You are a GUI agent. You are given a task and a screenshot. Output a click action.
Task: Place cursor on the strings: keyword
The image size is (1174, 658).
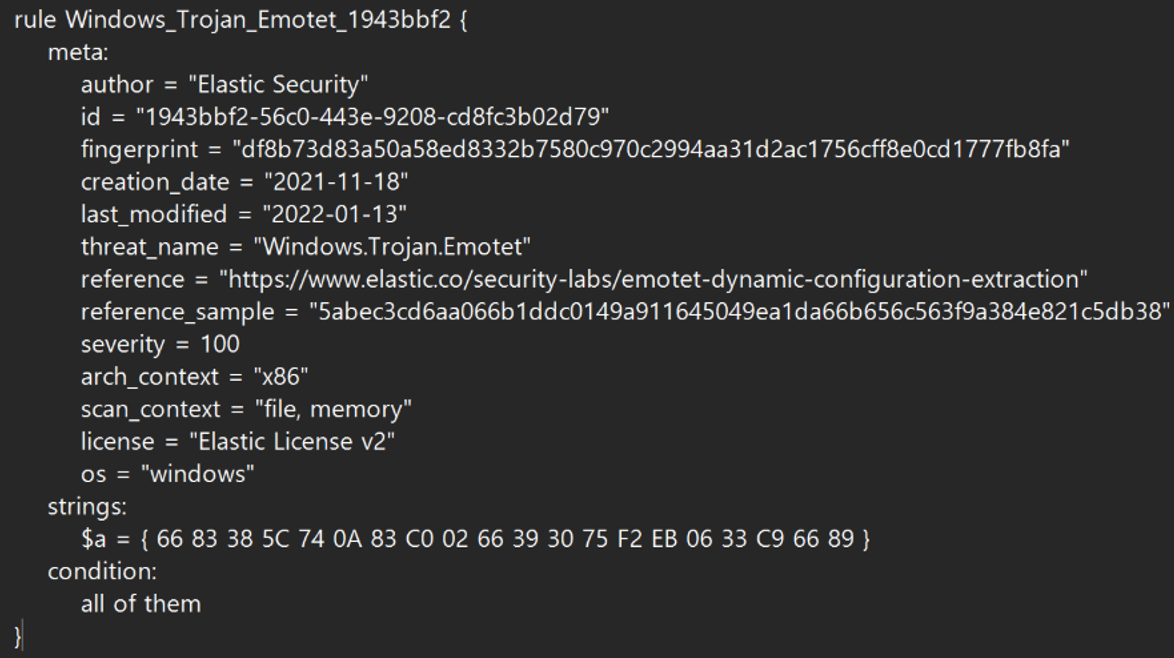[x=85, y=506]
